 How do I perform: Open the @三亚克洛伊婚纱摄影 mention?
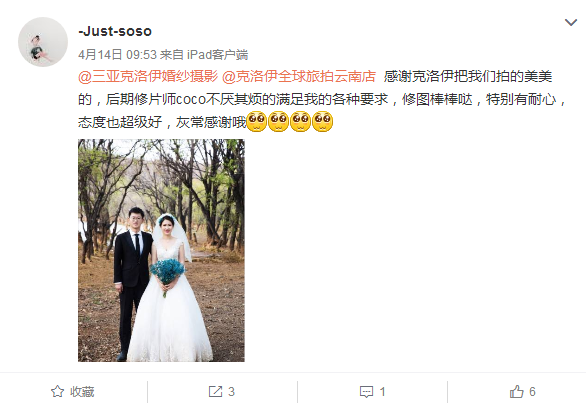click(x=148, y=76)
